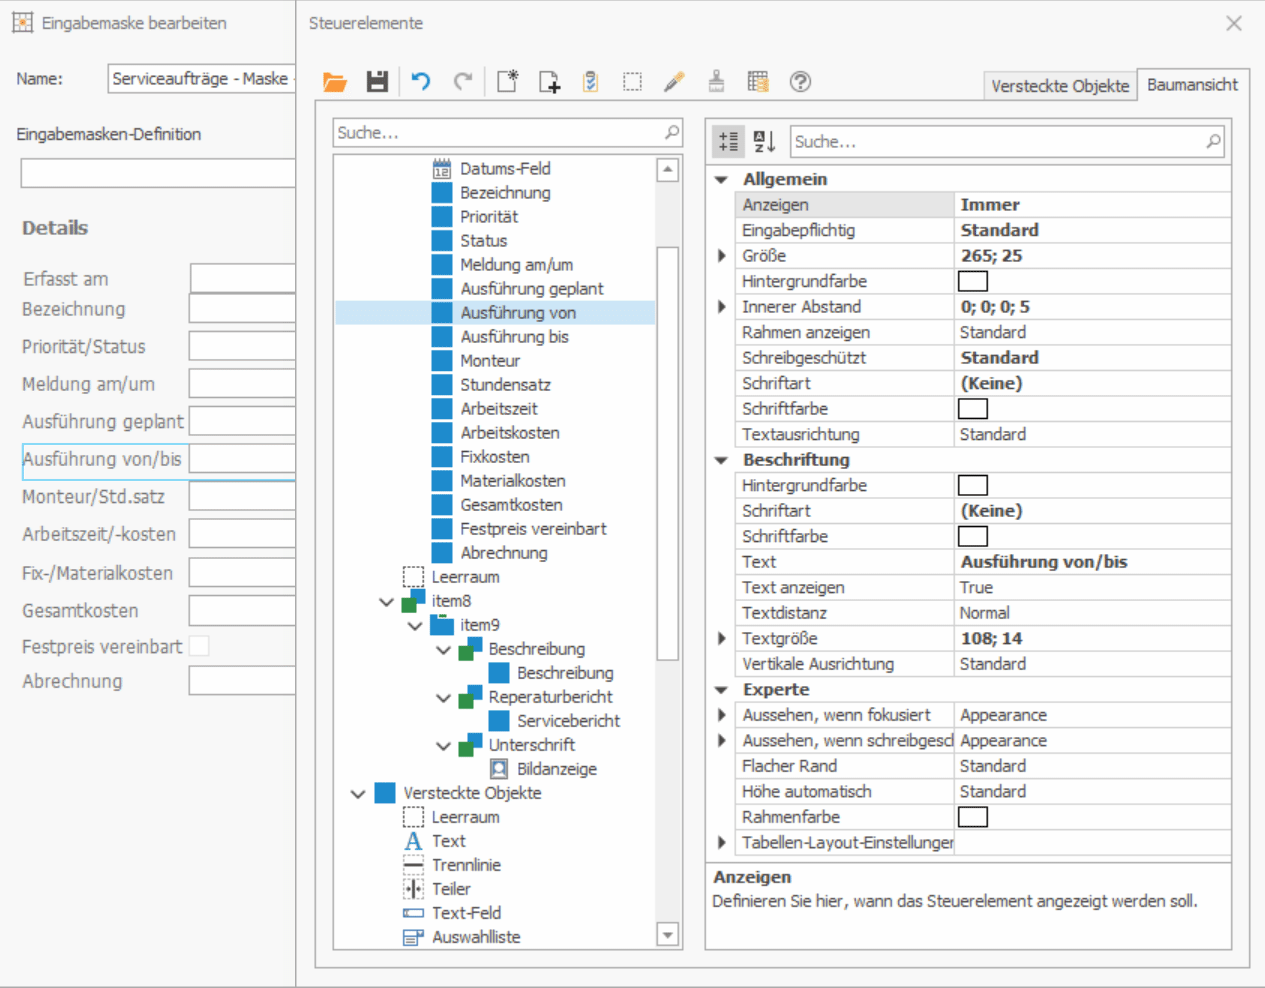The height and width of the screenshot is (988, 1265).
Task: Click the highlighter pen toolbar icon
Action: pyautogui.click(x=674, y=82)
